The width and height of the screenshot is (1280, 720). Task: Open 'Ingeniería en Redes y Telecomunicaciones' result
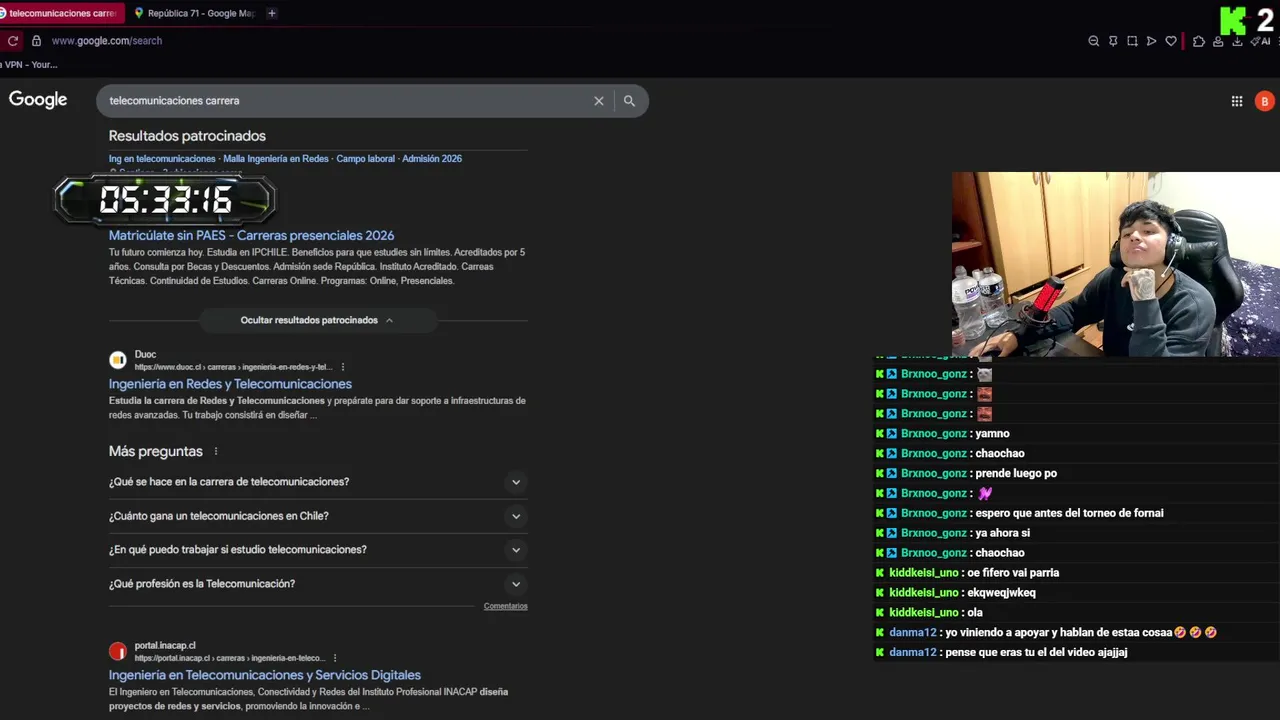pyautogui.click(x=230, y=384)
